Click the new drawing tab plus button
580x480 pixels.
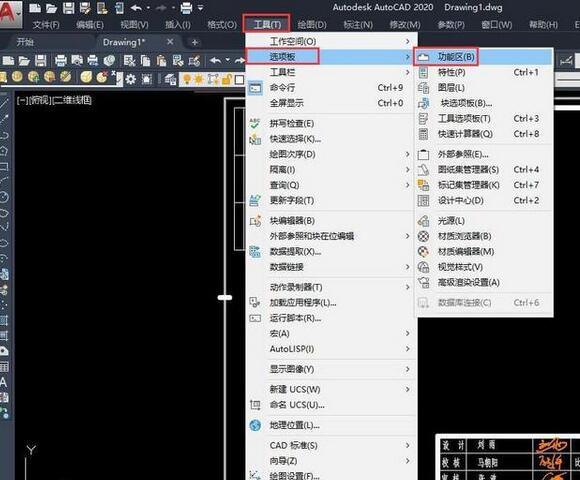point(195,43)
